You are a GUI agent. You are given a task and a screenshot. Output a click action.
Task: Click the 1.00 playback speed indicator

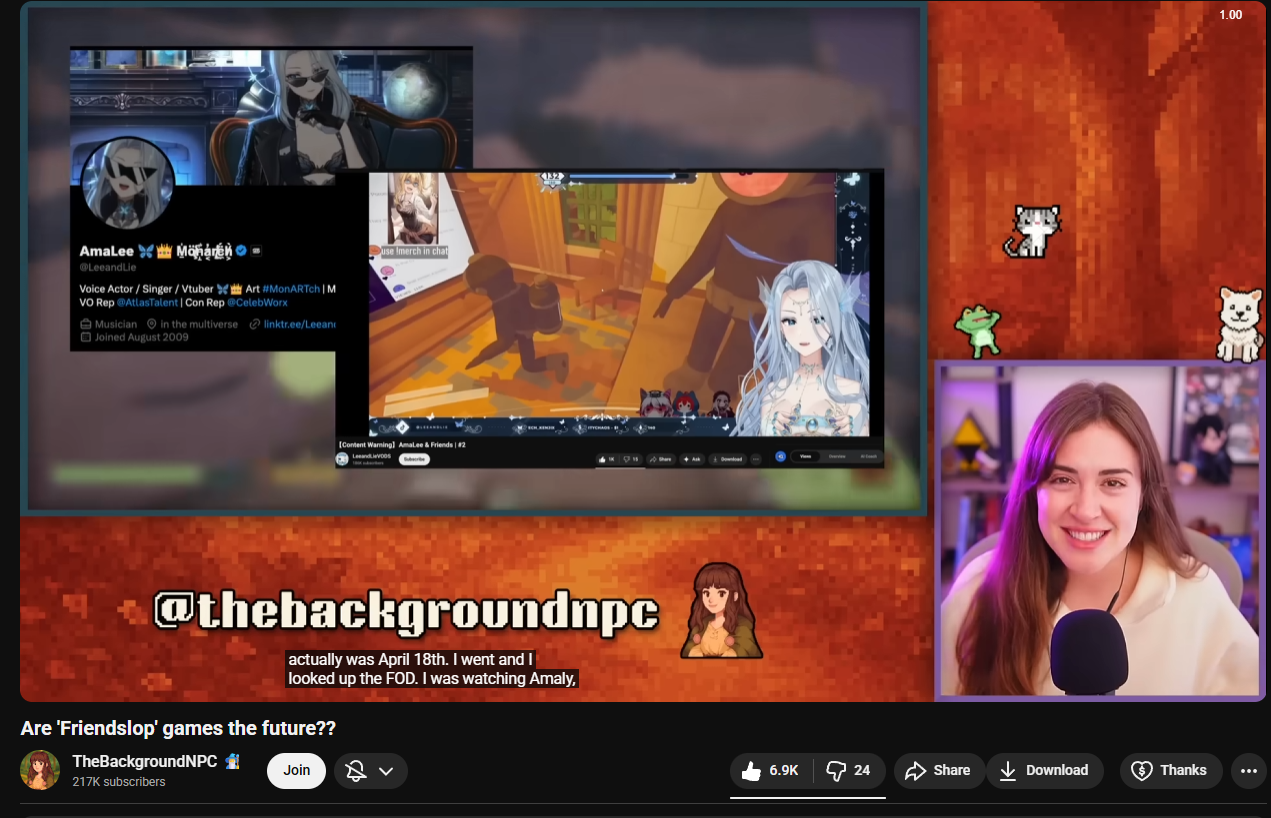pos(1230,14)
